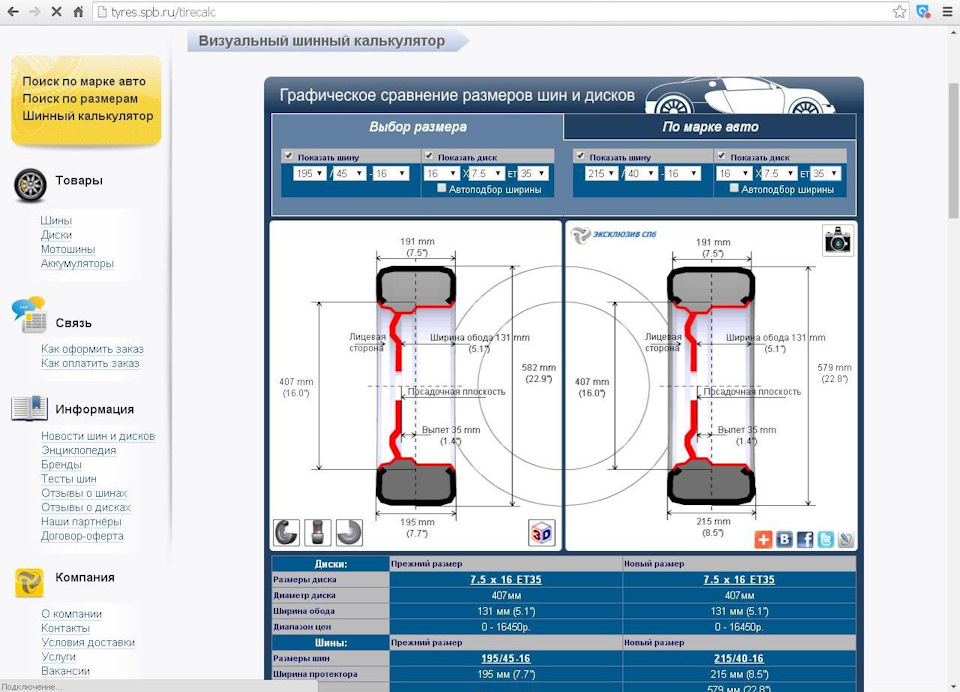Open the tire width 215 dropdown
The height and width of the screenshot is (692, 960).
tap(601, 173)
